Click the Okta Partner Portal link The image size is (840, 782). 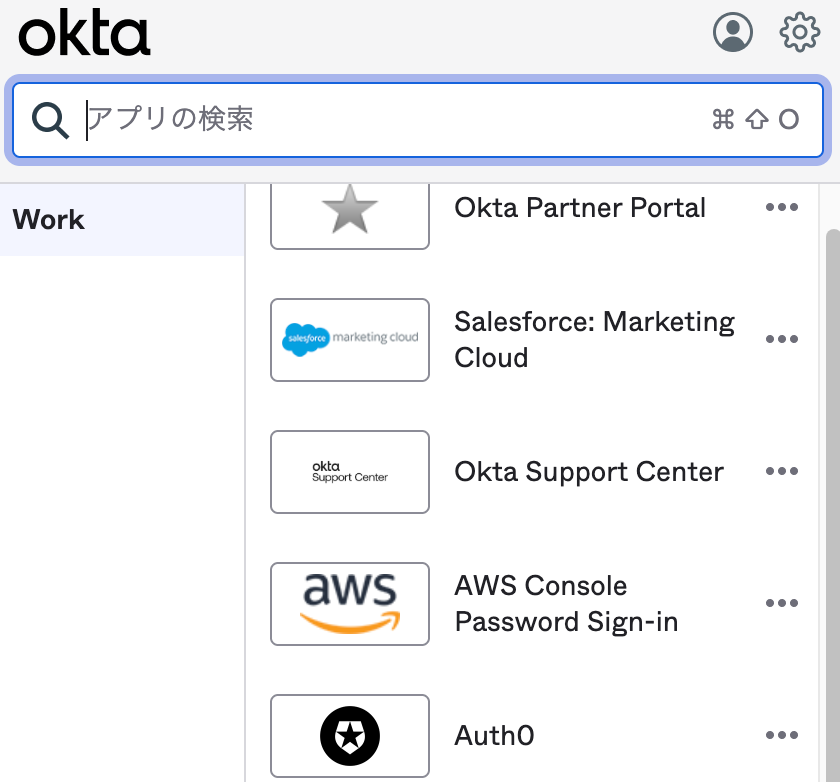tap(580, 207)
